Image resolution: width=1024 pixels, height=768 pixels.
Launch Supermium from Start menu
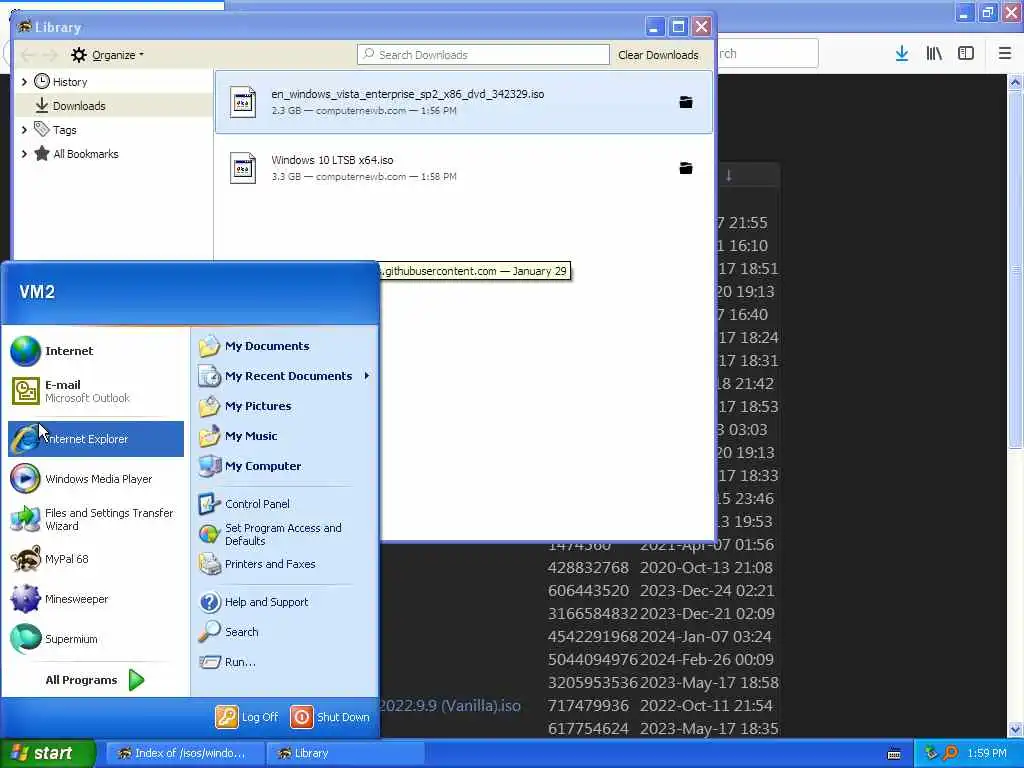[95, 639]
